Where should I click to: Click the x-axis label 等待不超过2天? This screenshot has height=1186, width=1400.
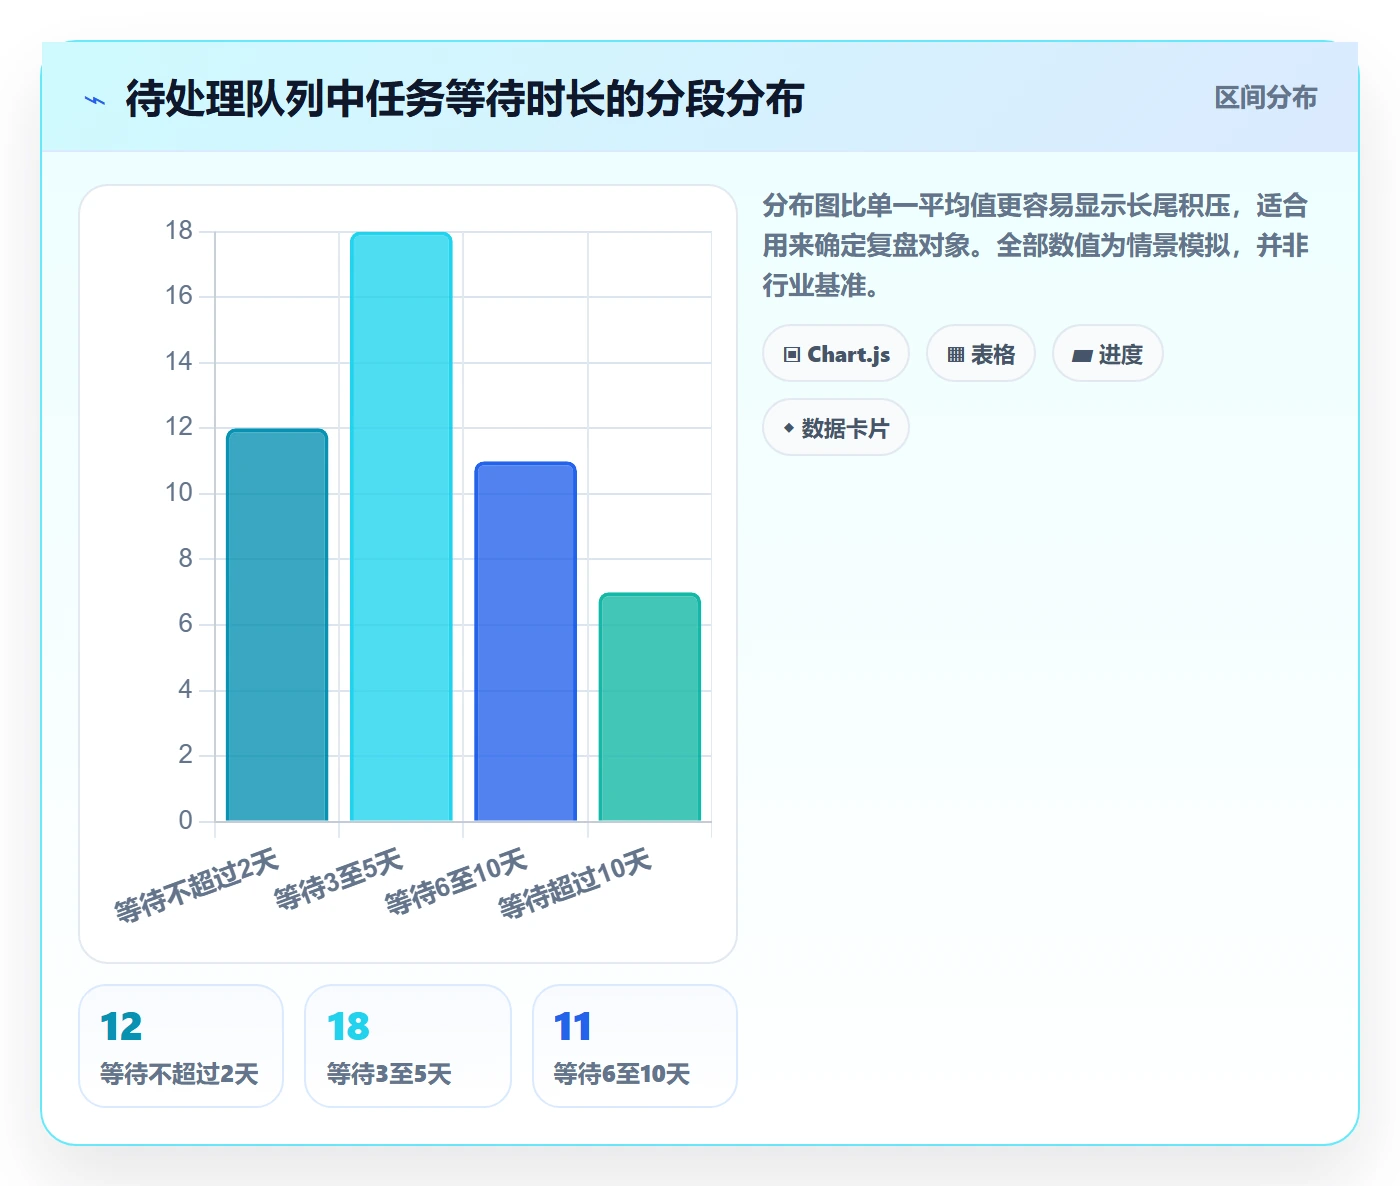pyautogui.click(x=196, y=885)
